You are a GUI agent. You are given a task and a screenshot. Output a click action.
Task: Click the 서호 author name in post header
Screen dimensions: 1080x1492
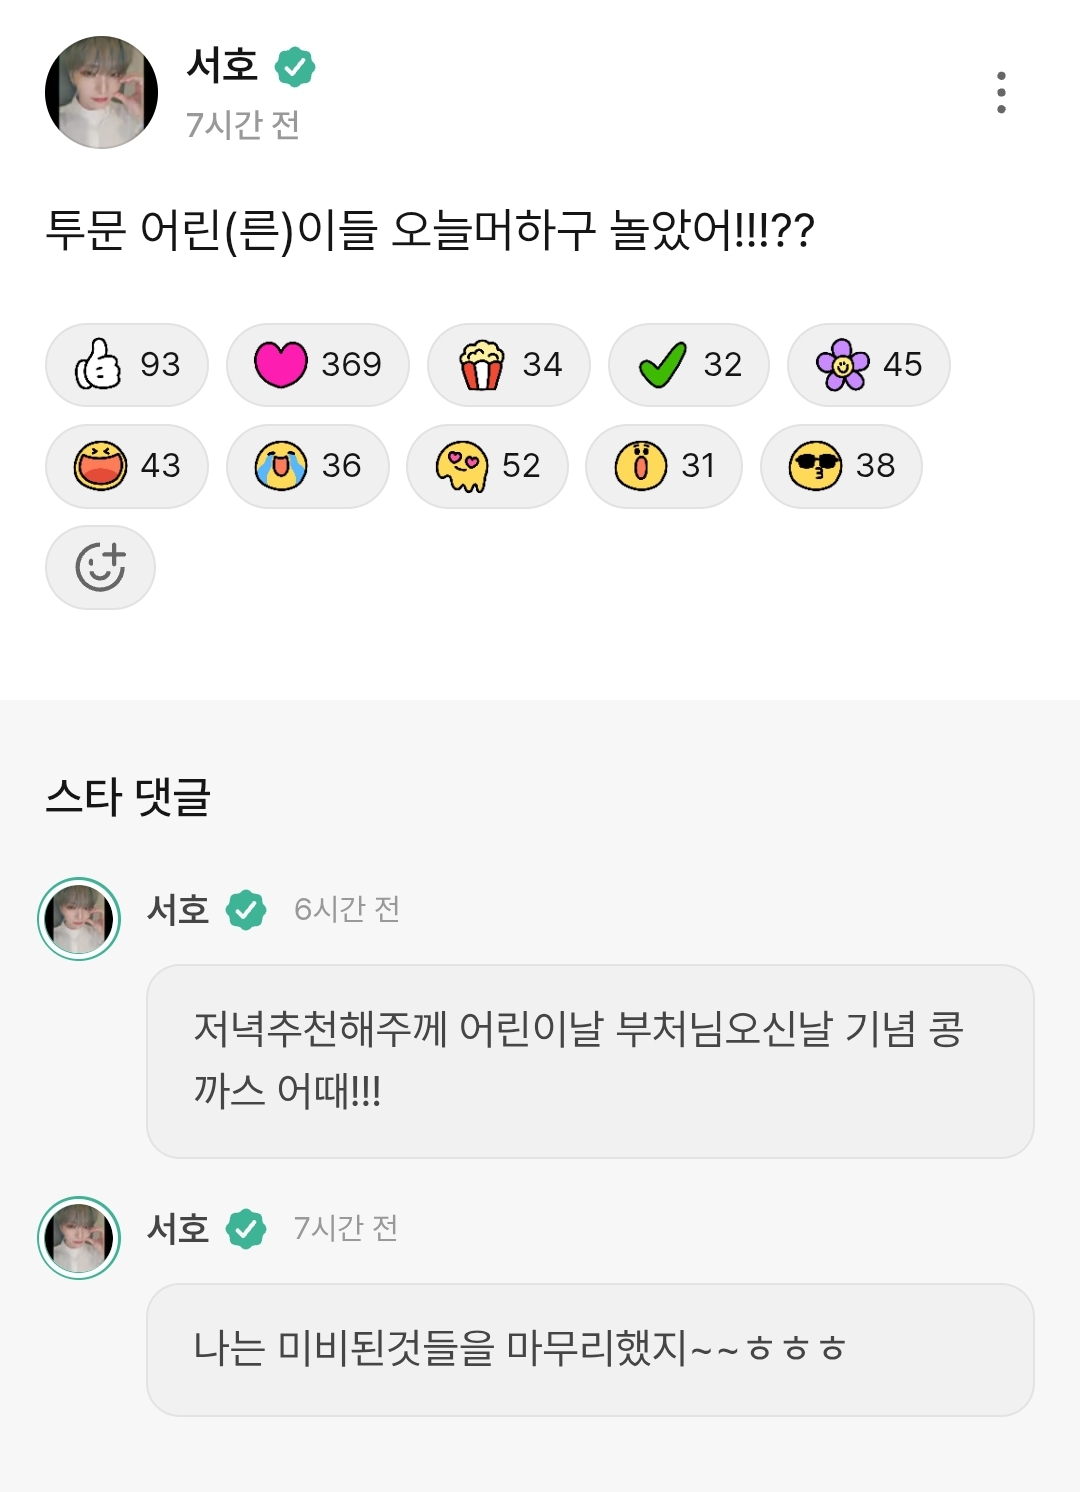click(x=222, y=66)
